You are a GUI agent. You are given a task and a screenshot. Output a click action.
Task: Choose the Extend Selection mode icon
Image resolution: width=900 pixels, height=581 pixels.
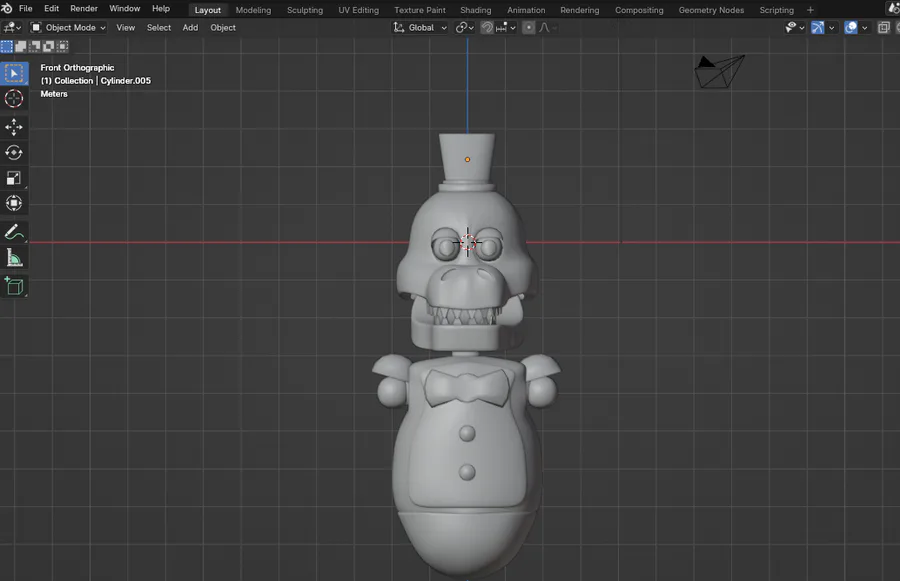click(x=21, y=47)
